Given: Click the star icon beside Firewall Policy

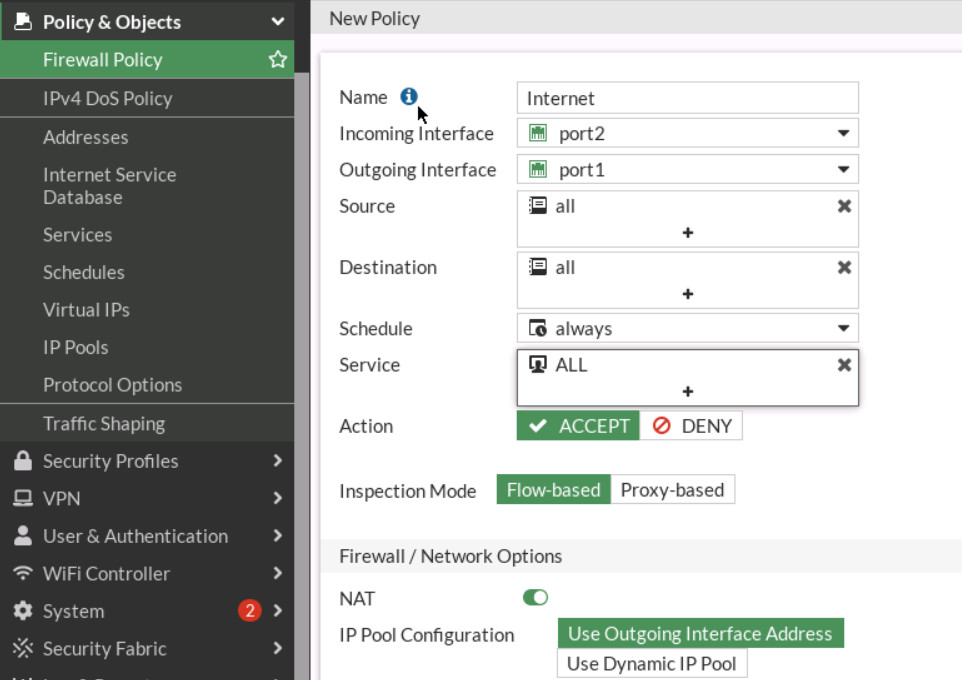Looking at the screenshot, I should coord(275,59).
